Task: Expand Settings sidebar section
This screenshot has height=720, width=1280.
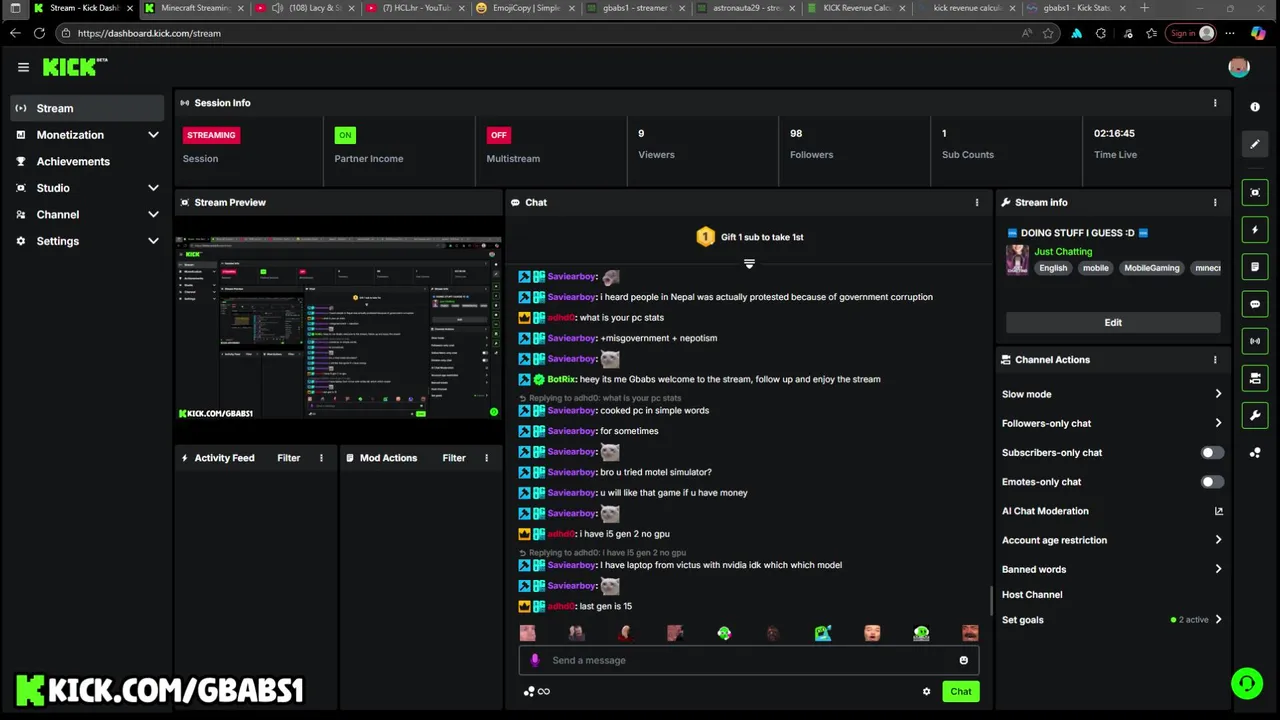Action: pyautogui.click(x=153, y=241)
